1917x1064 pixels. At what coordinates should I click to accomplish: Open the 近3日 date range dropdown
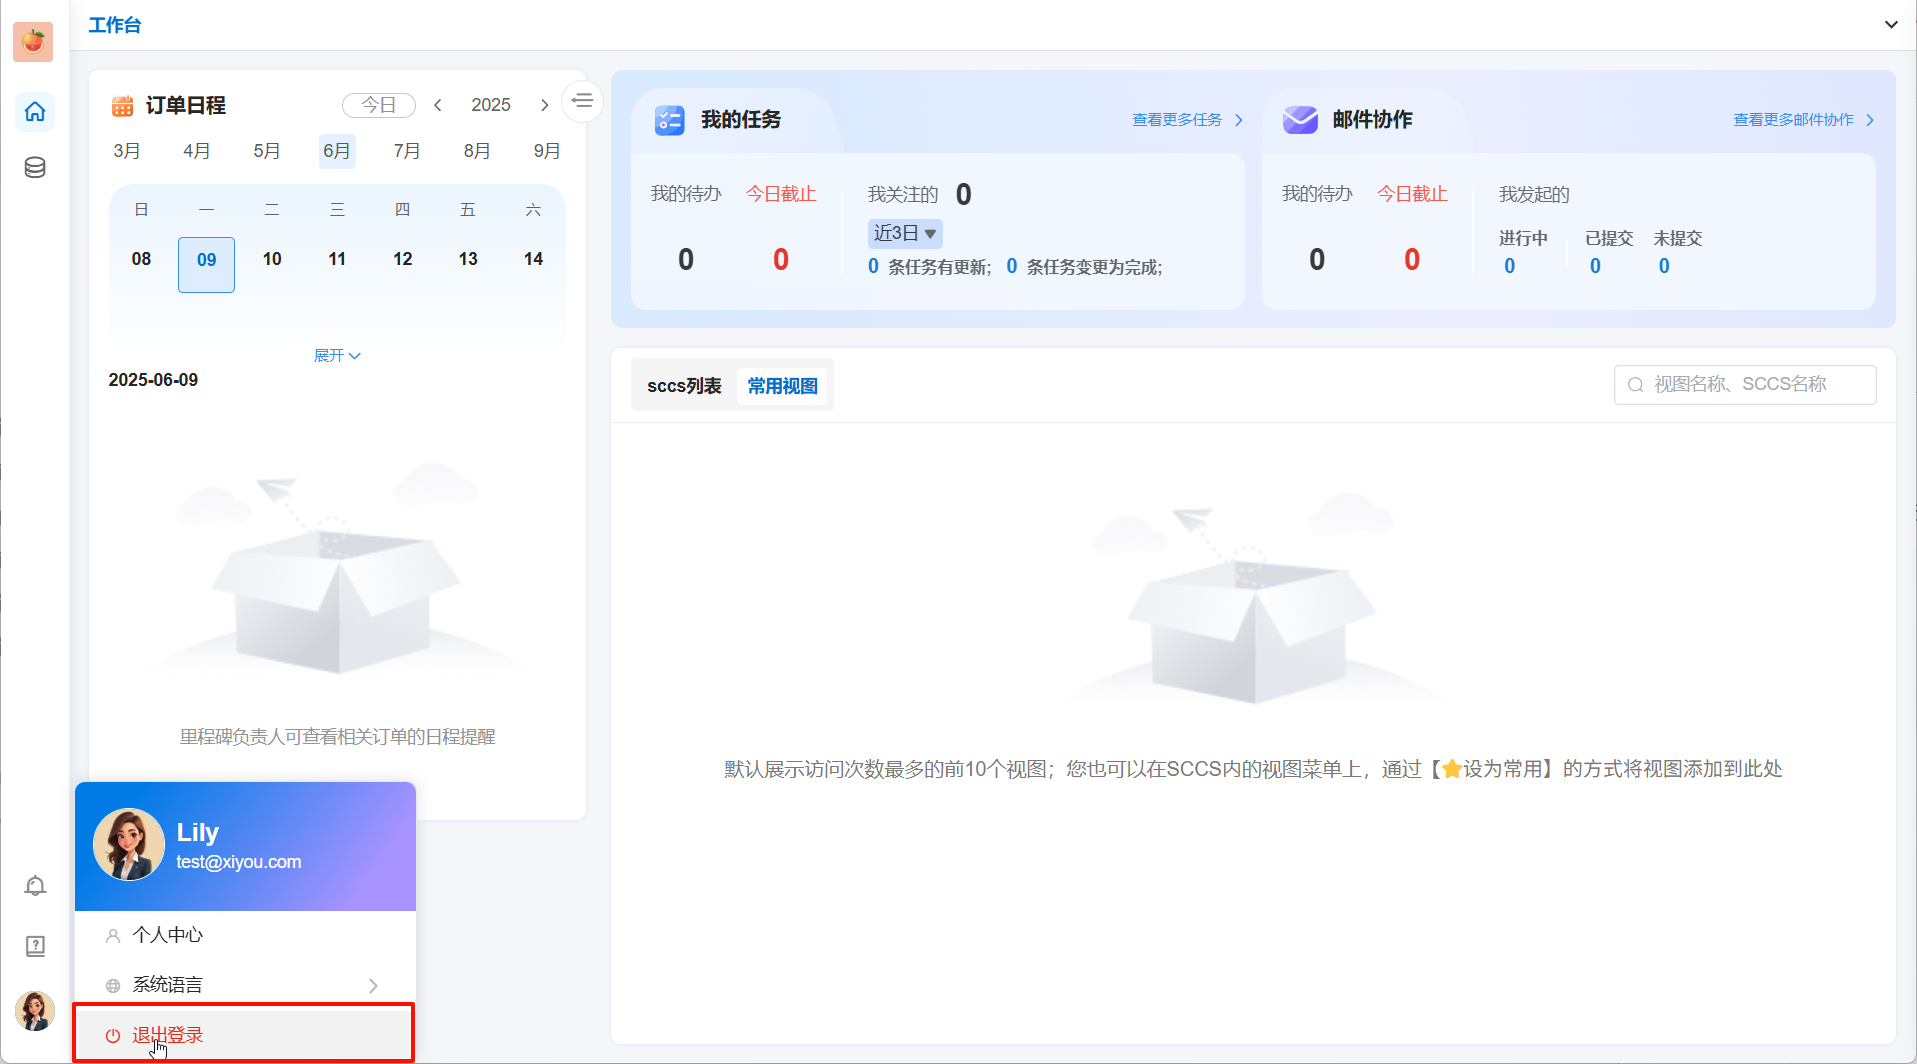[x=904, y=234]
